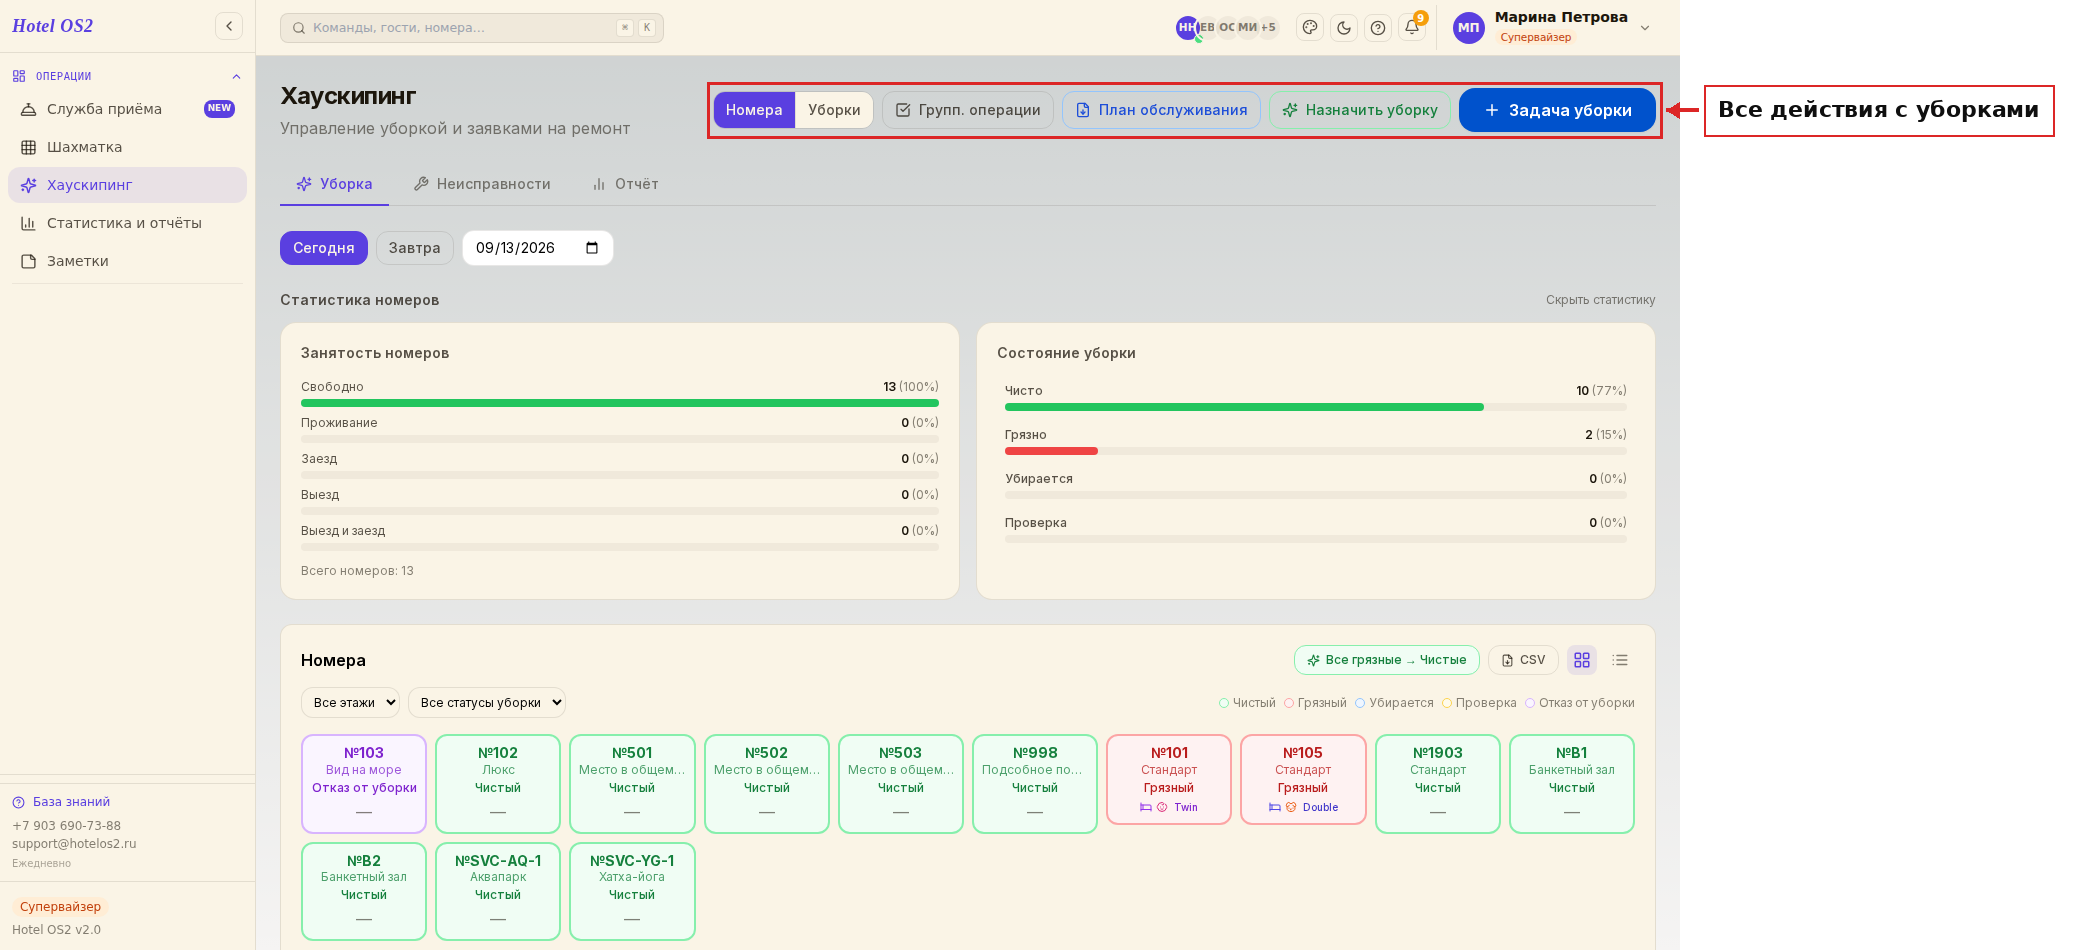The width and height of the screenshot is (2078, 950).
Task: Switch to grid view of rooms
Action: [1582, 660]
